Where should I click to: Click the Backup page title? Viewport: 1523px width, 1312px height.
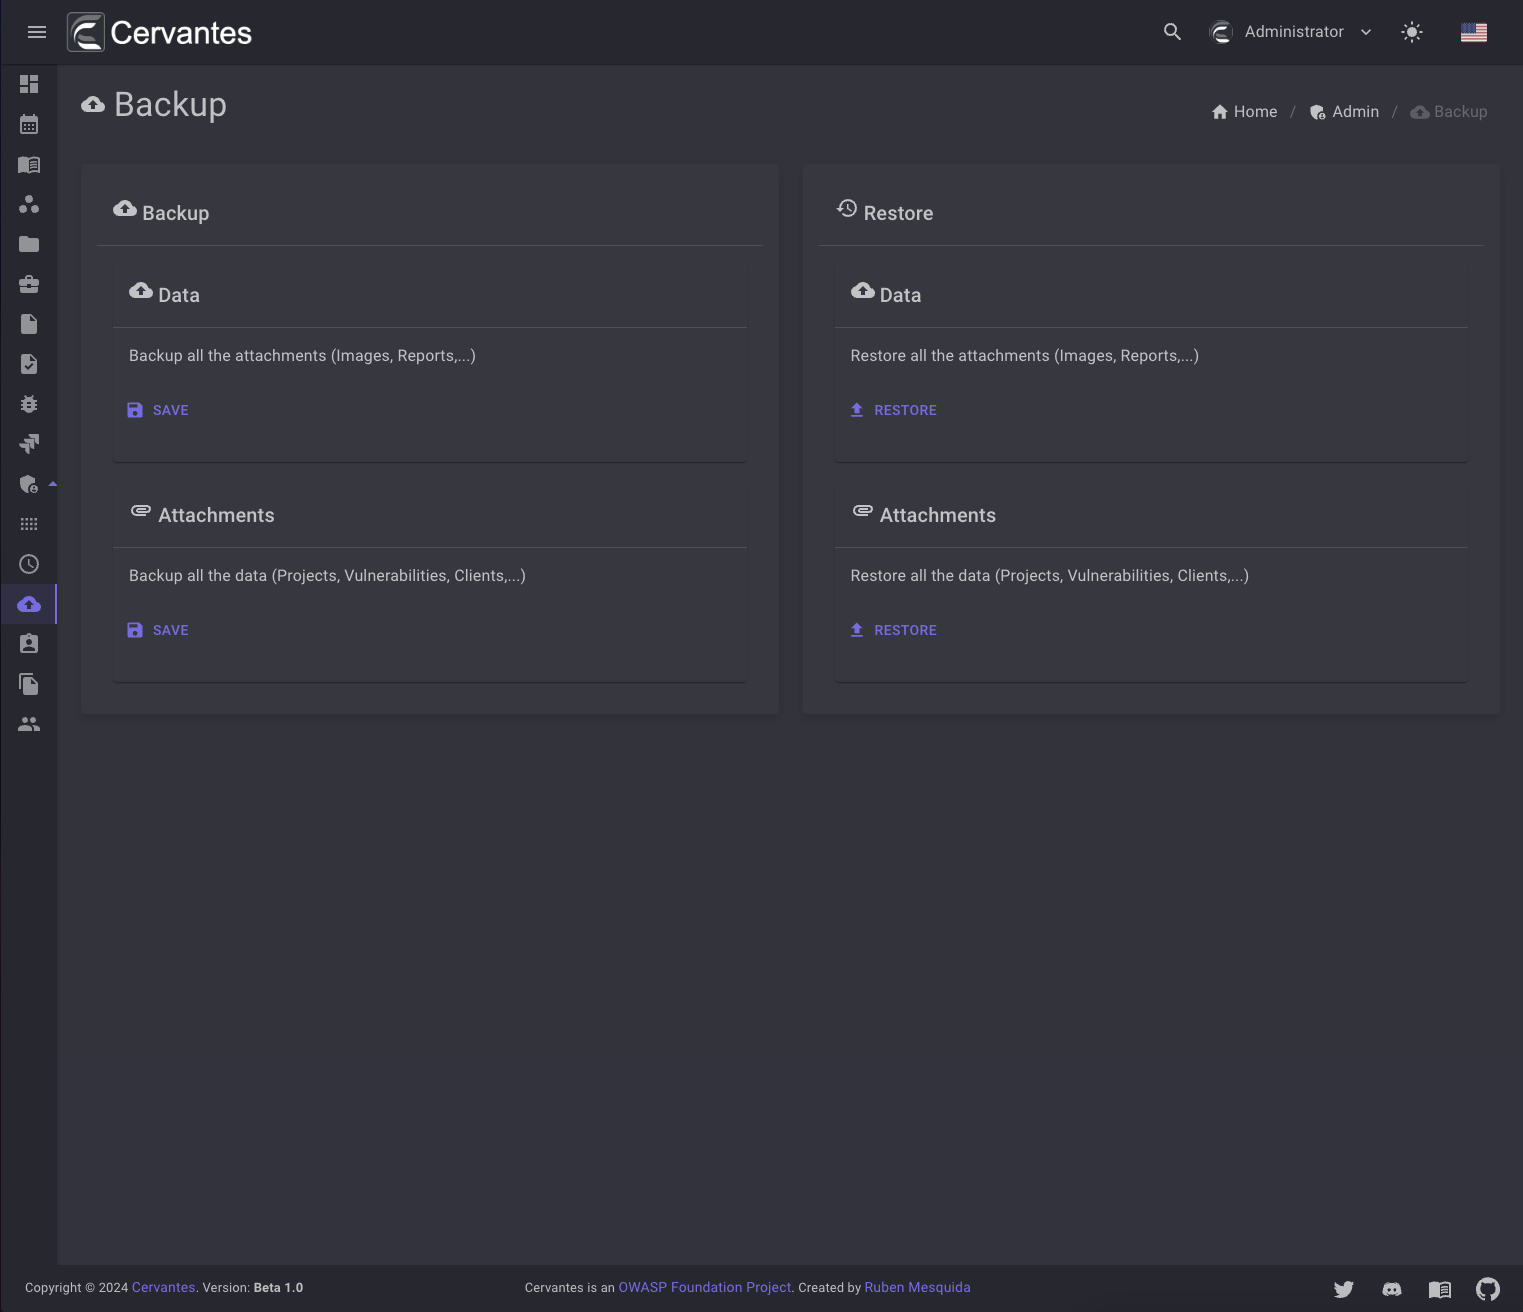pyautogui.click(x=170, y=104)
